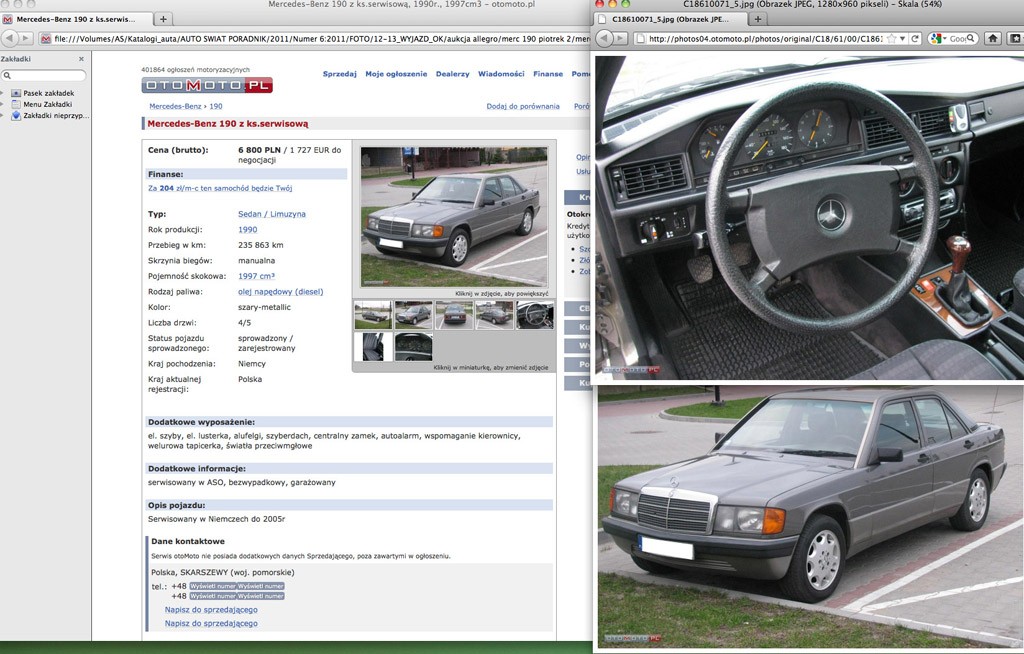Select the steering wheel interior thumbnail
1024x654 pixels.
(x=534, y=315)
